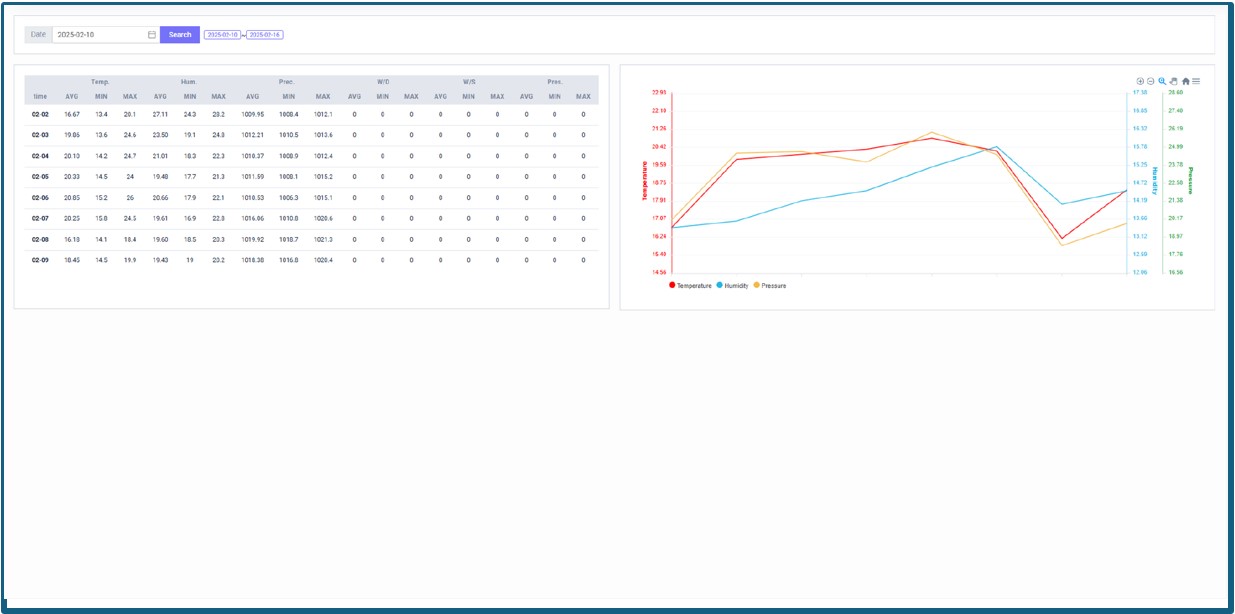Click the chart zoom in icon

tap(1140, 81)
